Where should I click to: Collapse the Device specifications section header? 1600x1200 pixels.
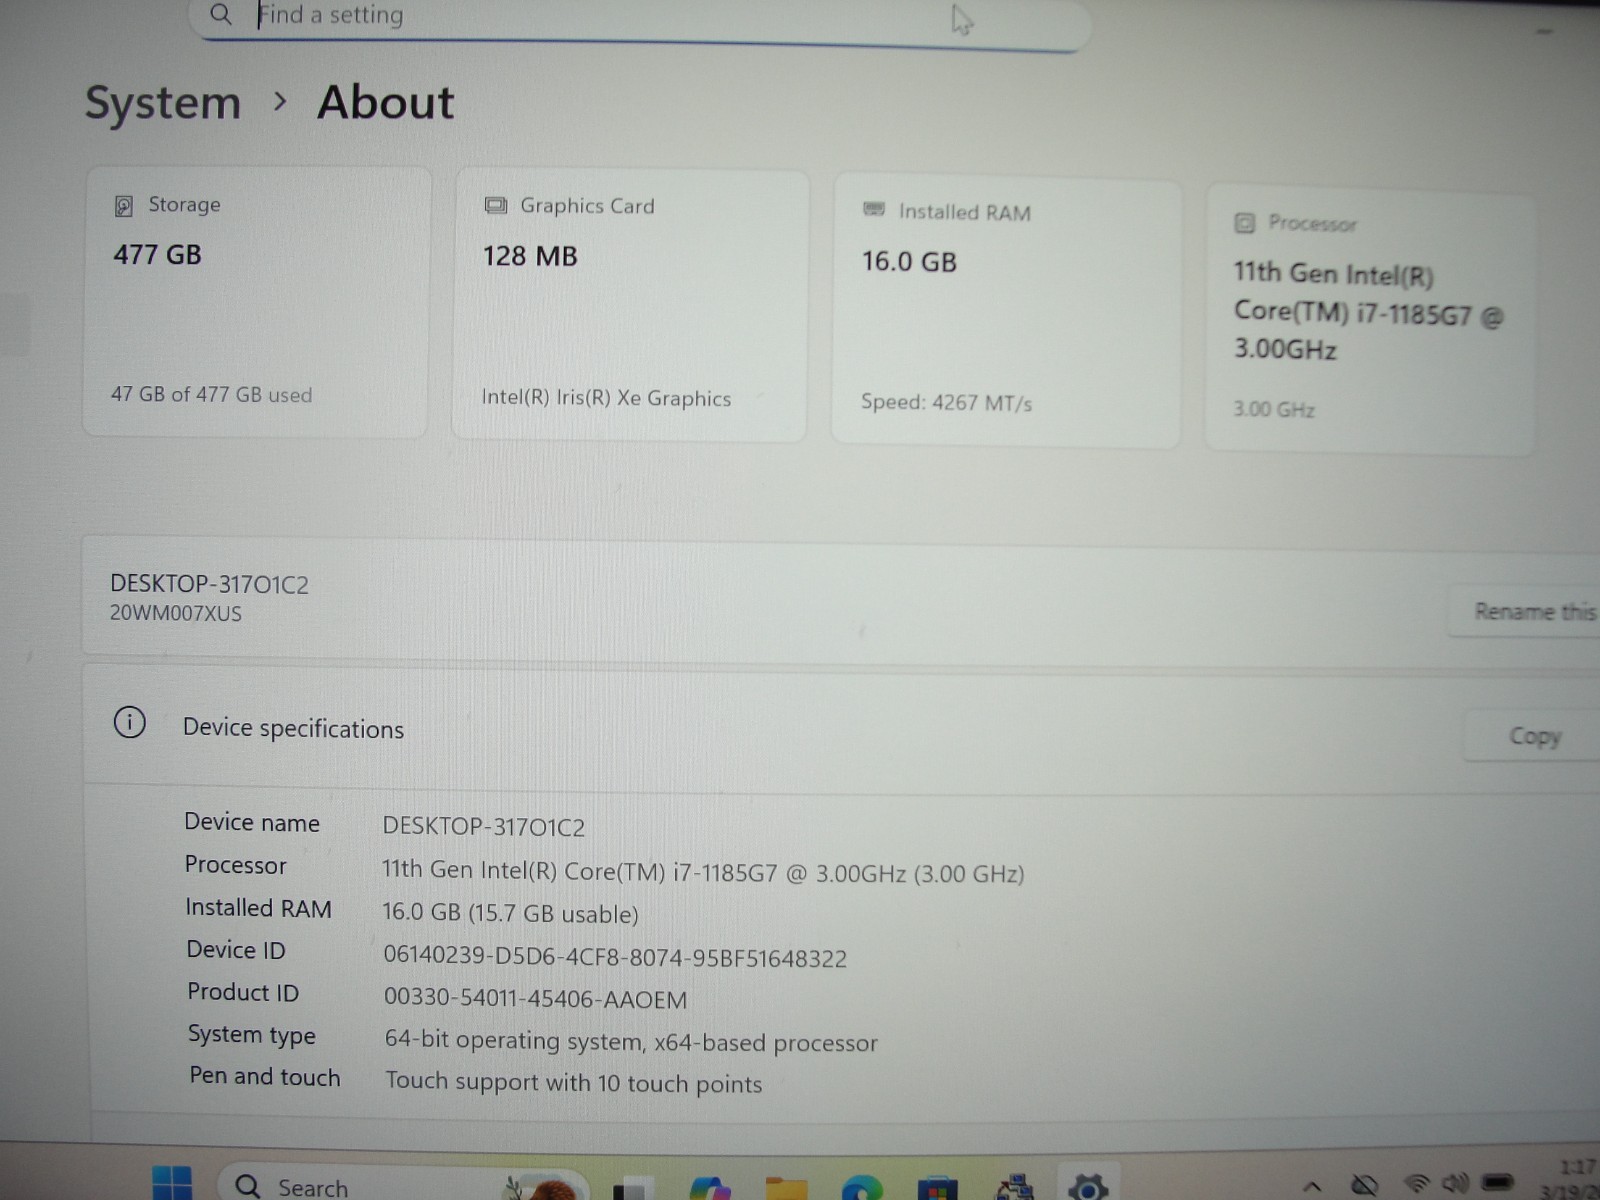[x=840, y=729]
